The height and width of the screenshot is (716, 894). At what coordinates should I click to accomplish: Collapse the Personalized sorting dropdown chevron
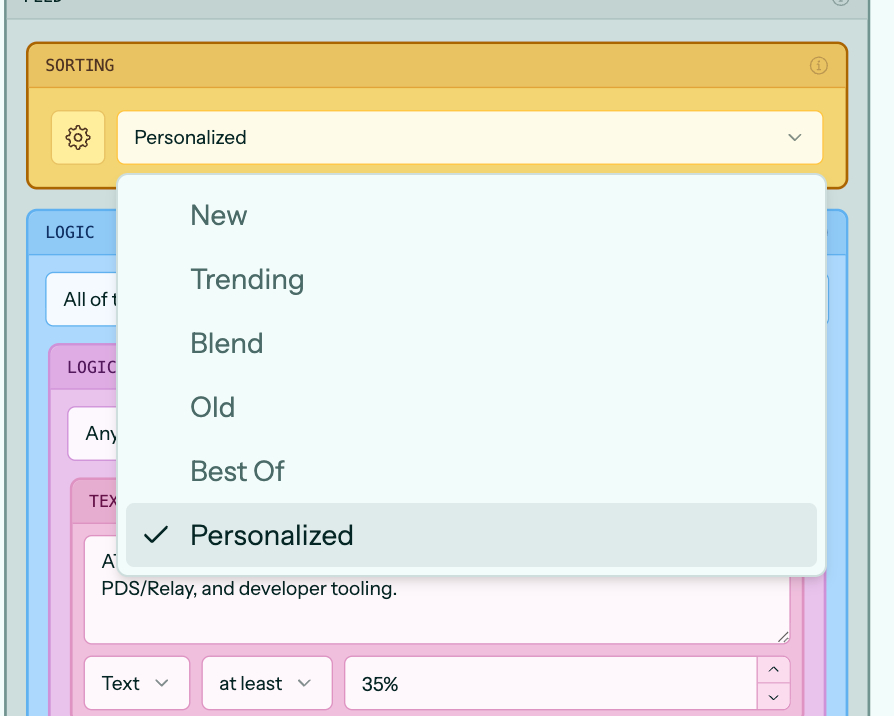(x=795, y=138)
